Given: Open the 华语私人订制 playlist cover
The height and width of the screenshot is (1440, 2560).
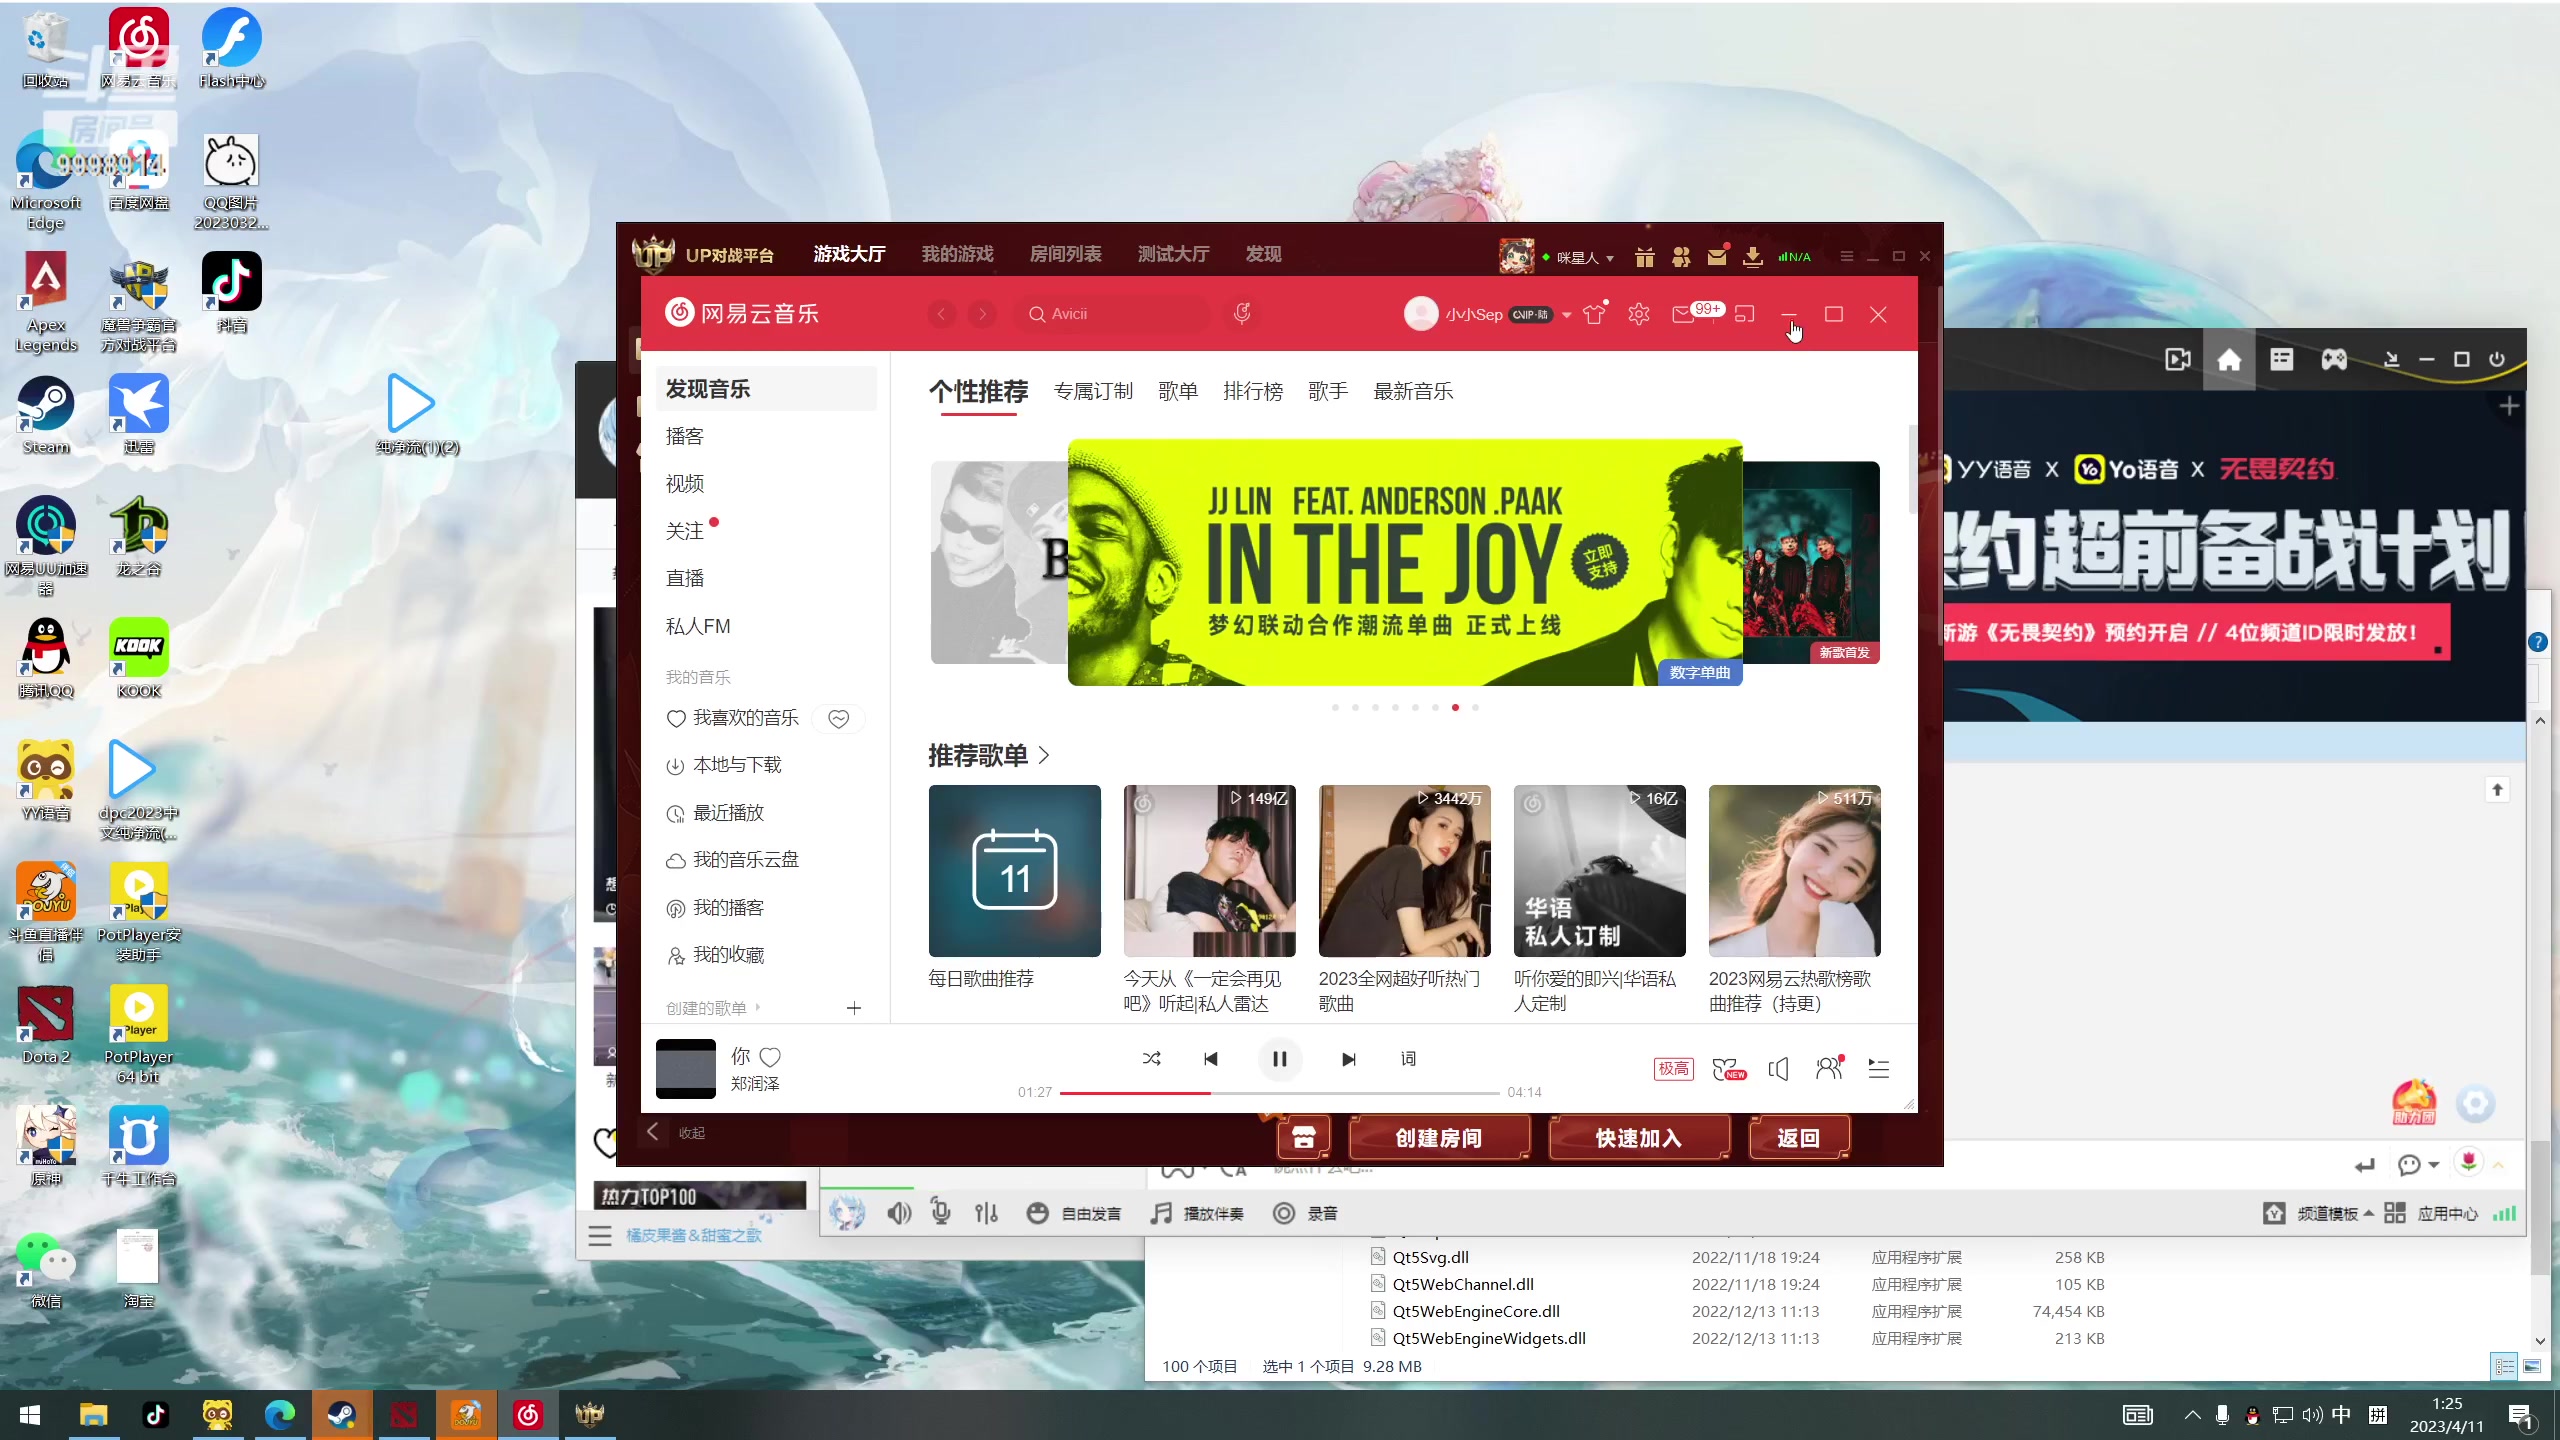Looking at the screenshot, I should click(x=1599, y=871).
